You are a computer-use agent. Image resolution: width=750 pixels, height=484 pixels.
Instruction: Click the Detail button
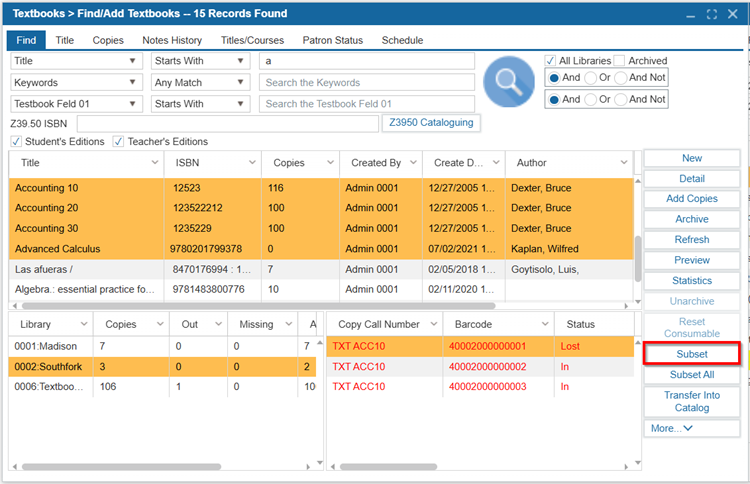[x=692, y=179]
